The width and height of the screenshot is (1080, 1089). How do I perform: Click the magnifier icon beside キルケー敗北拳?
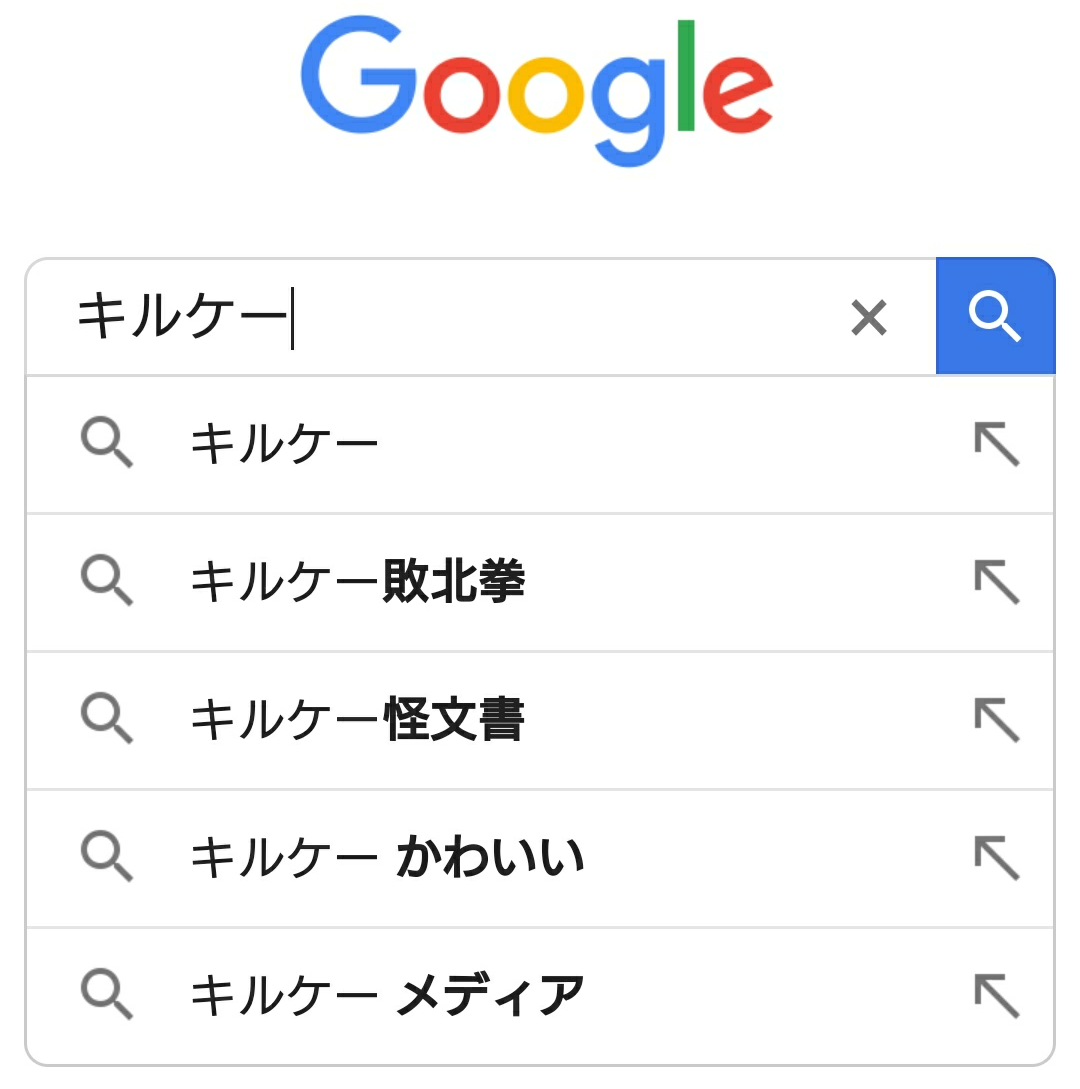pos(106,582)
